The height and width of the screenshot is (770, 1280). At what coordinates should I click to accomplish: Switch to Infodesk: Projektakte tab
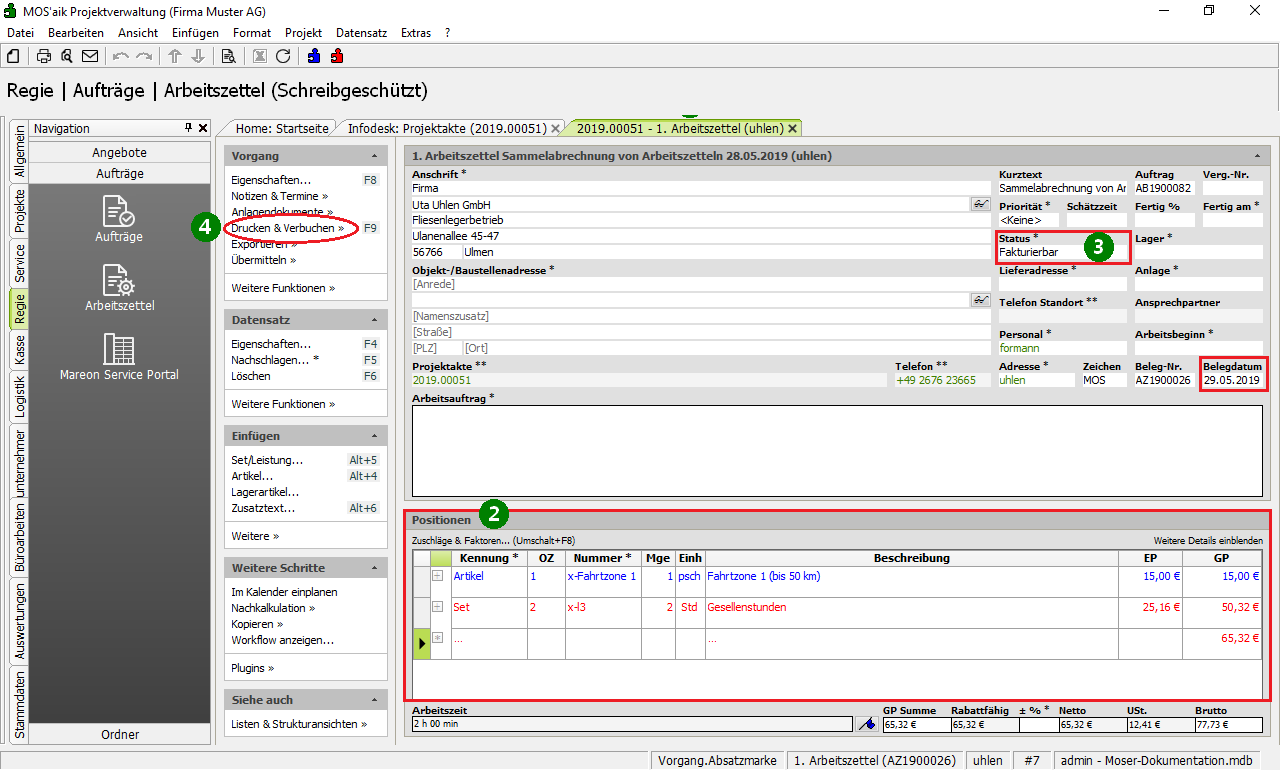[446, 128]
